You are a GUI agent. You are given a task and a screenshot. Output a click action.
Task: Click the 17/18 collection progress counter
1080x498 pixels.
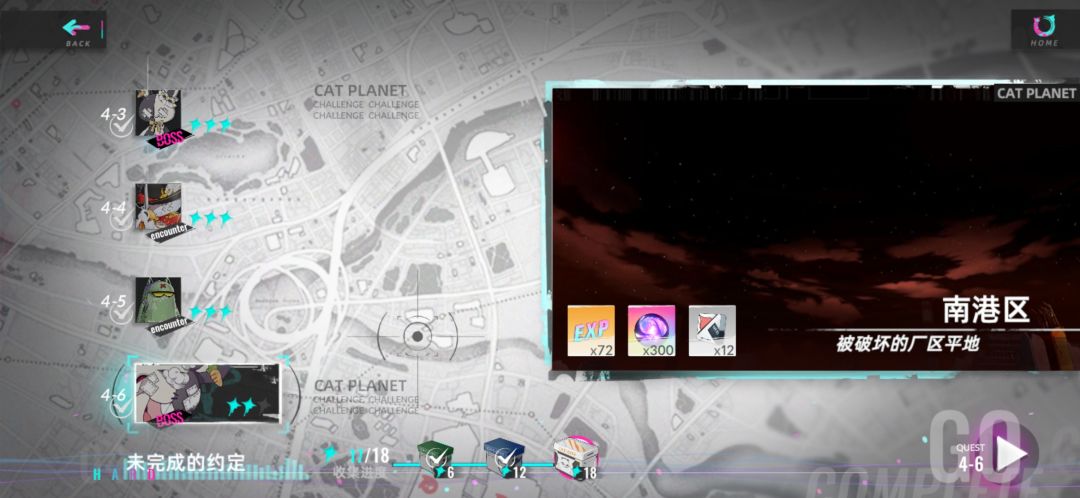[369, 455]
